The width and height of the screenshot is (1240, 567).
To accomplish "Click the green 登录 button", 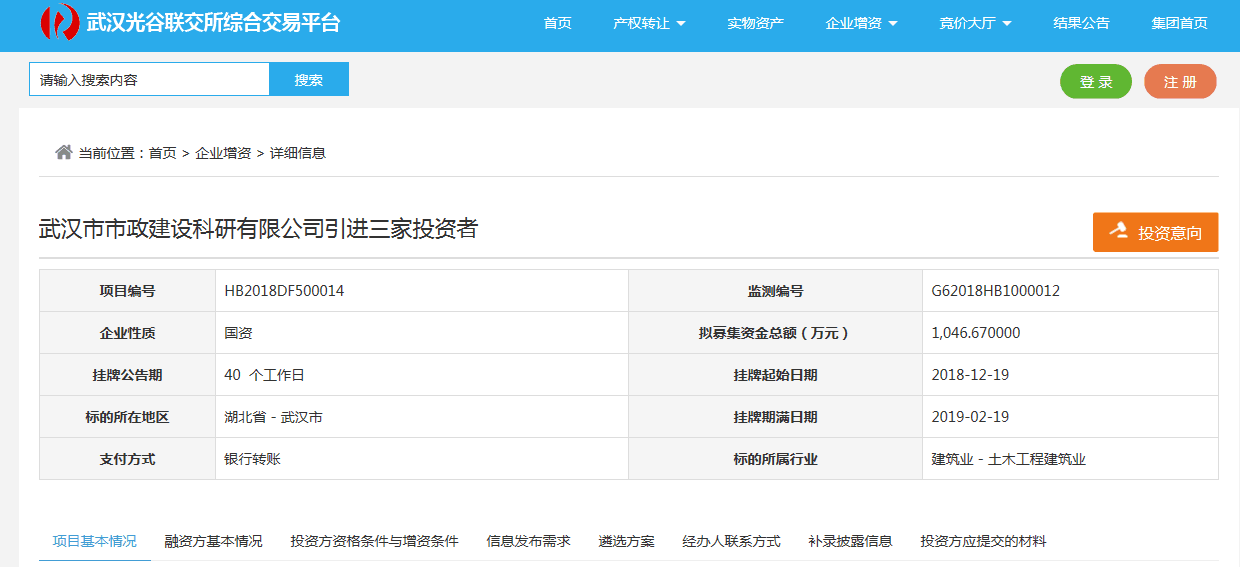I will [1096, 82].
